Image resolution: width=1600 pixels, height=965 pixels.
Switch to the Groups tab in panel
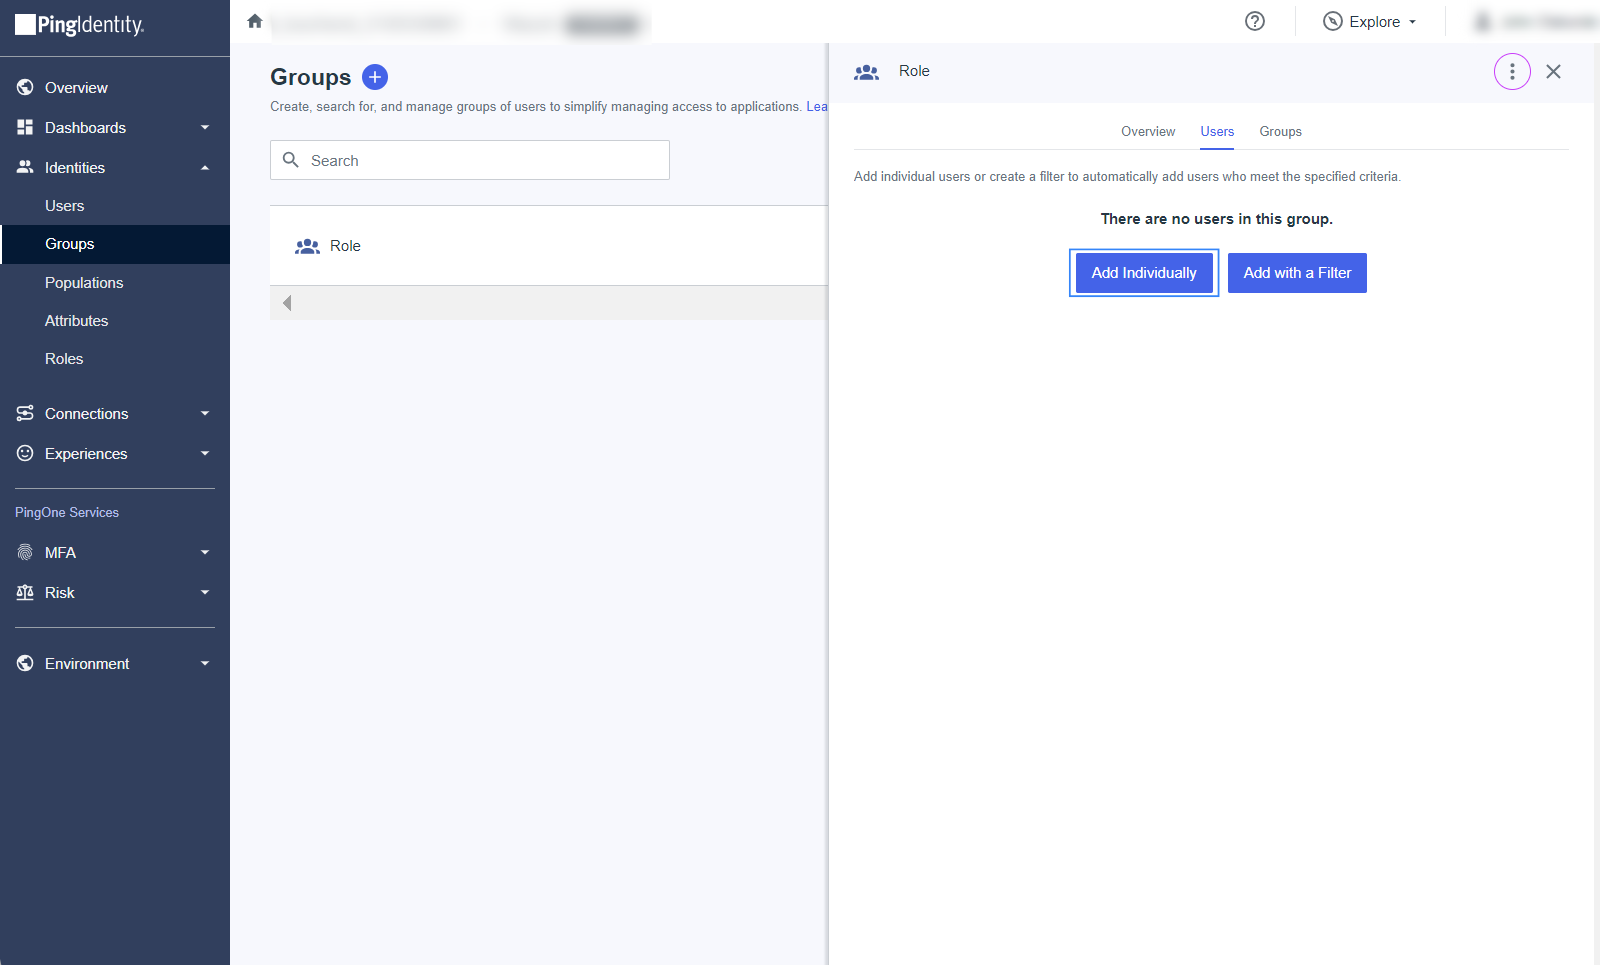click(x=1280, y=132)
